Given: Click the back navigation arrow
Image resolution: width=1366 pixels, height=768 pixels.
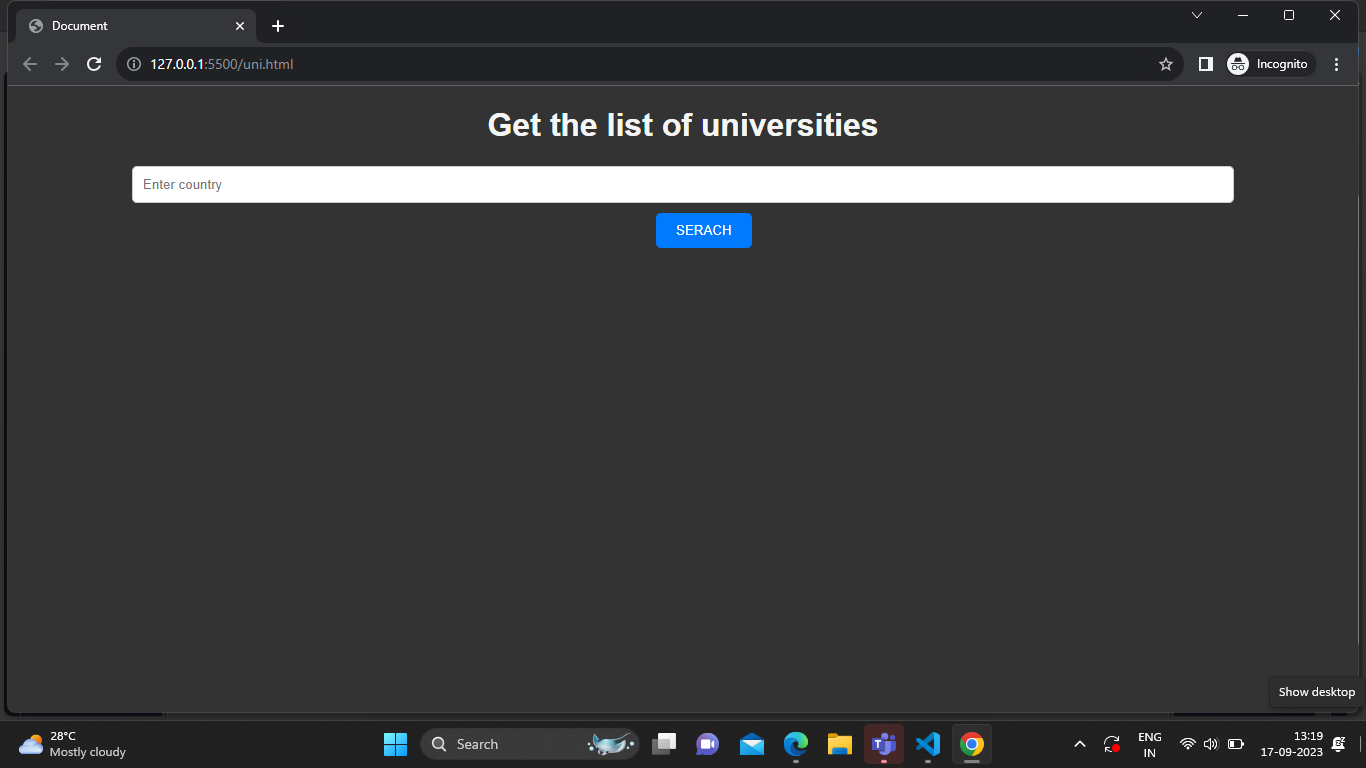Looking at the screenshot, I should (x=29, y=63).
